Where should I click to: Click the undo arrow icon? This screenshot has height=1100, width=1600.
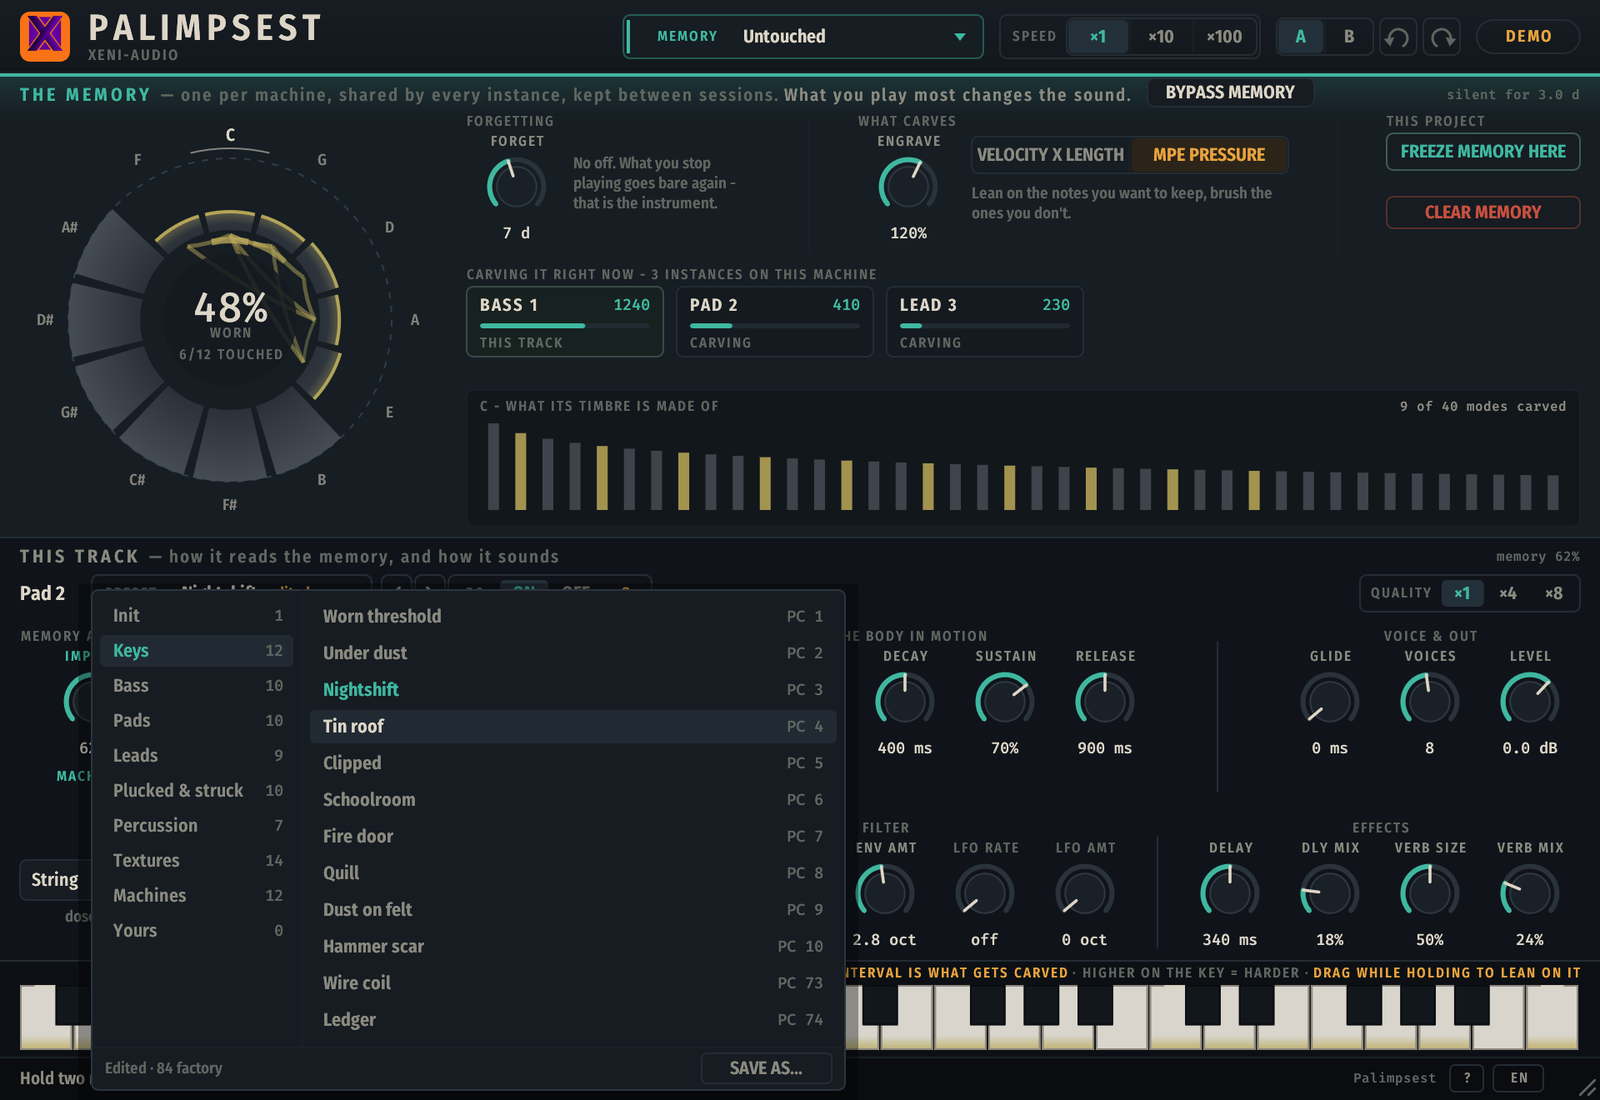(x=1398, y=37)
